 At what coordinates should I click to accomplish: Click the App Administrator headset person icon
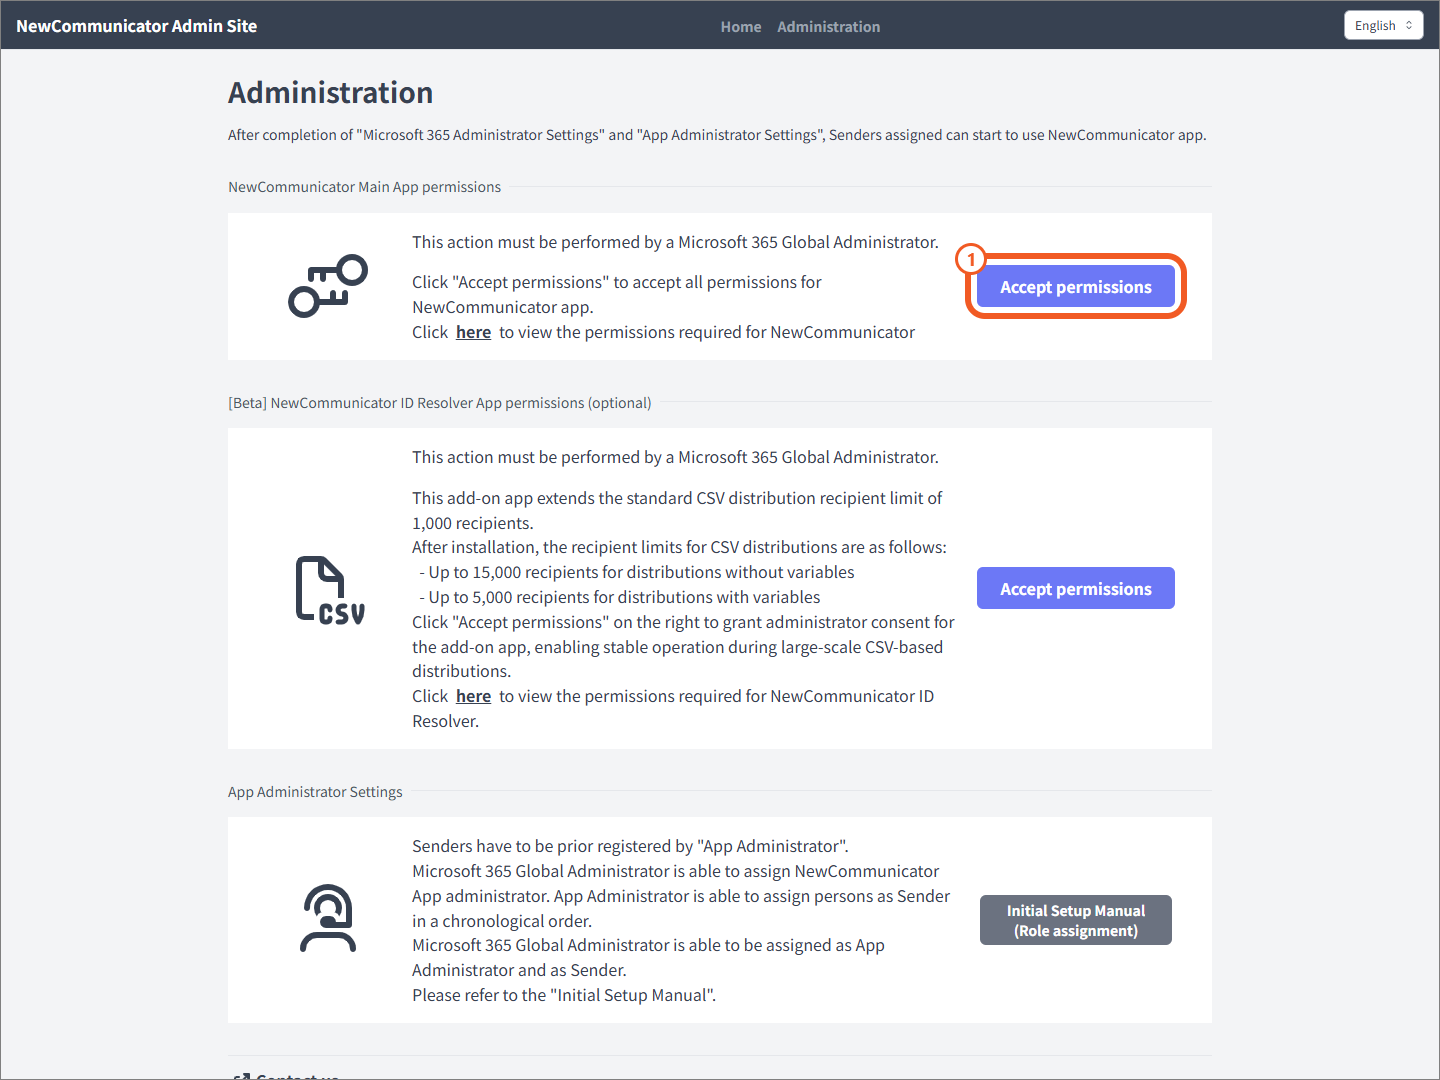pyautogui.click(x=328, y=918)
